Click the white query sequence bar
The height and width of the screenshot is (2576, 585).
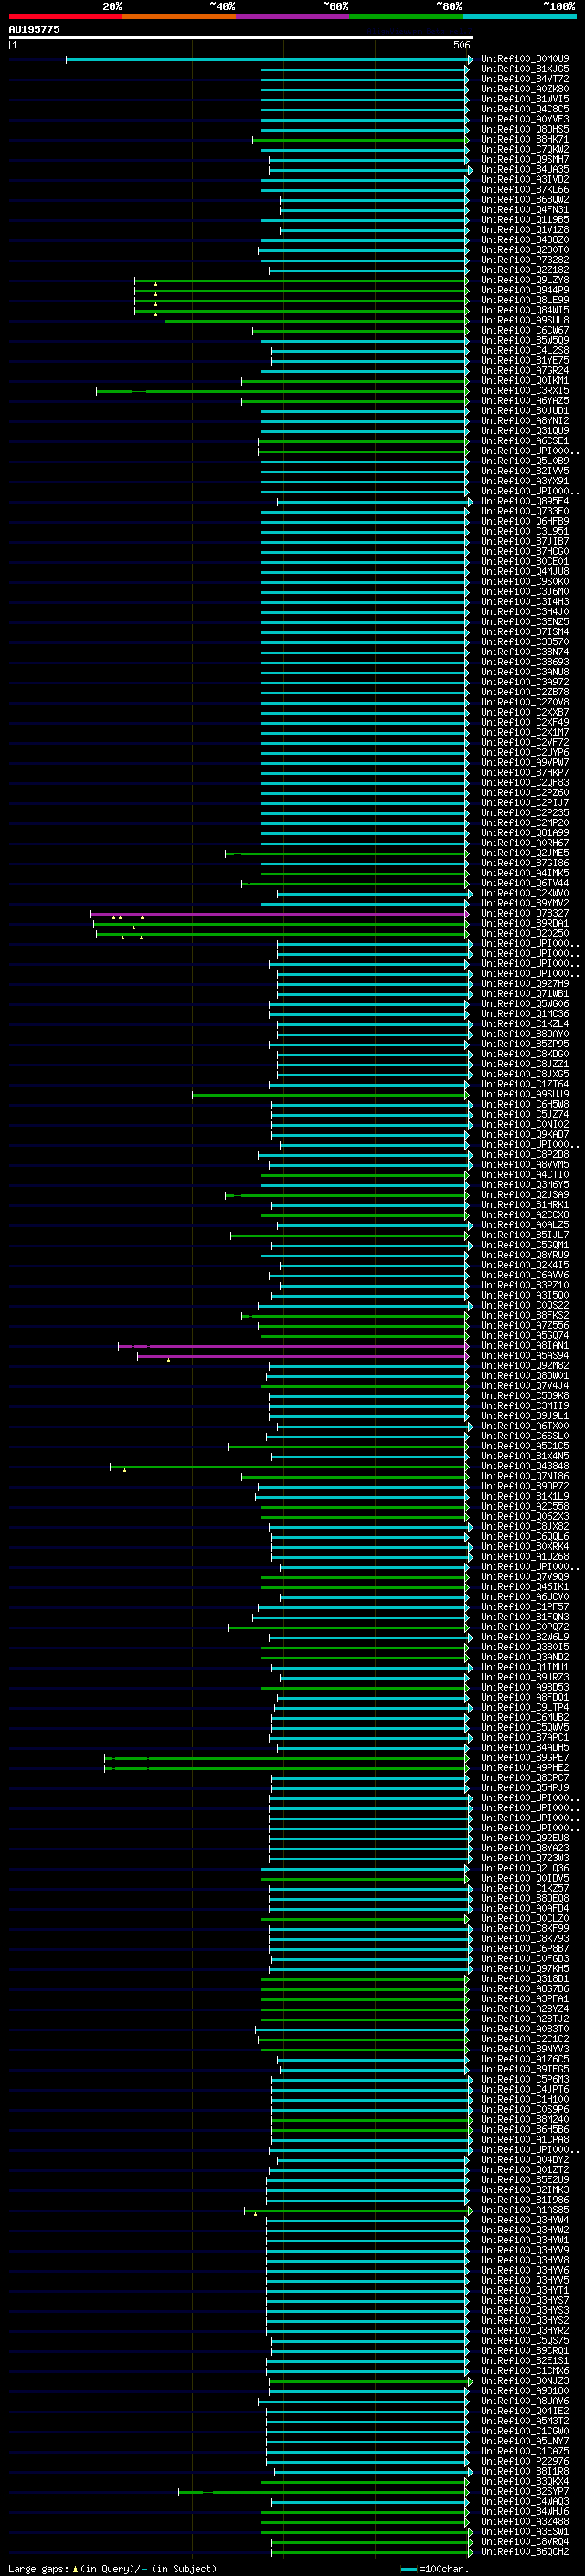[x=240, y=38]
